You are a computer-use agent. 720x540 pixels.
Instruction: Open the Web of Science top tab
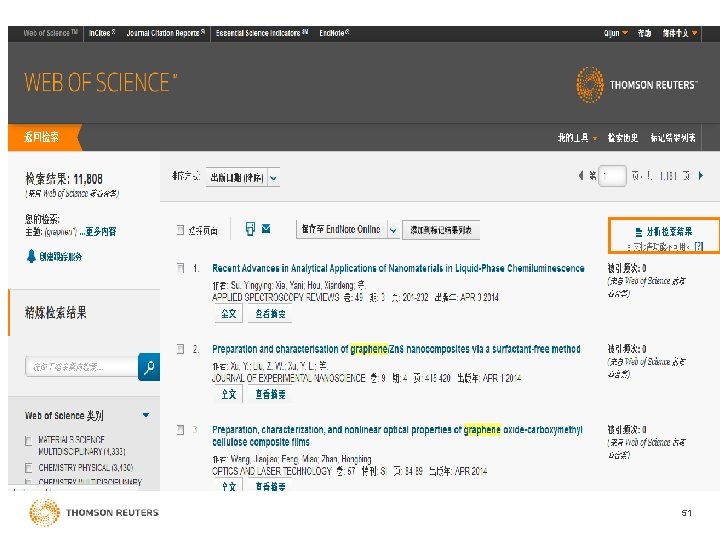click(51, 33)
